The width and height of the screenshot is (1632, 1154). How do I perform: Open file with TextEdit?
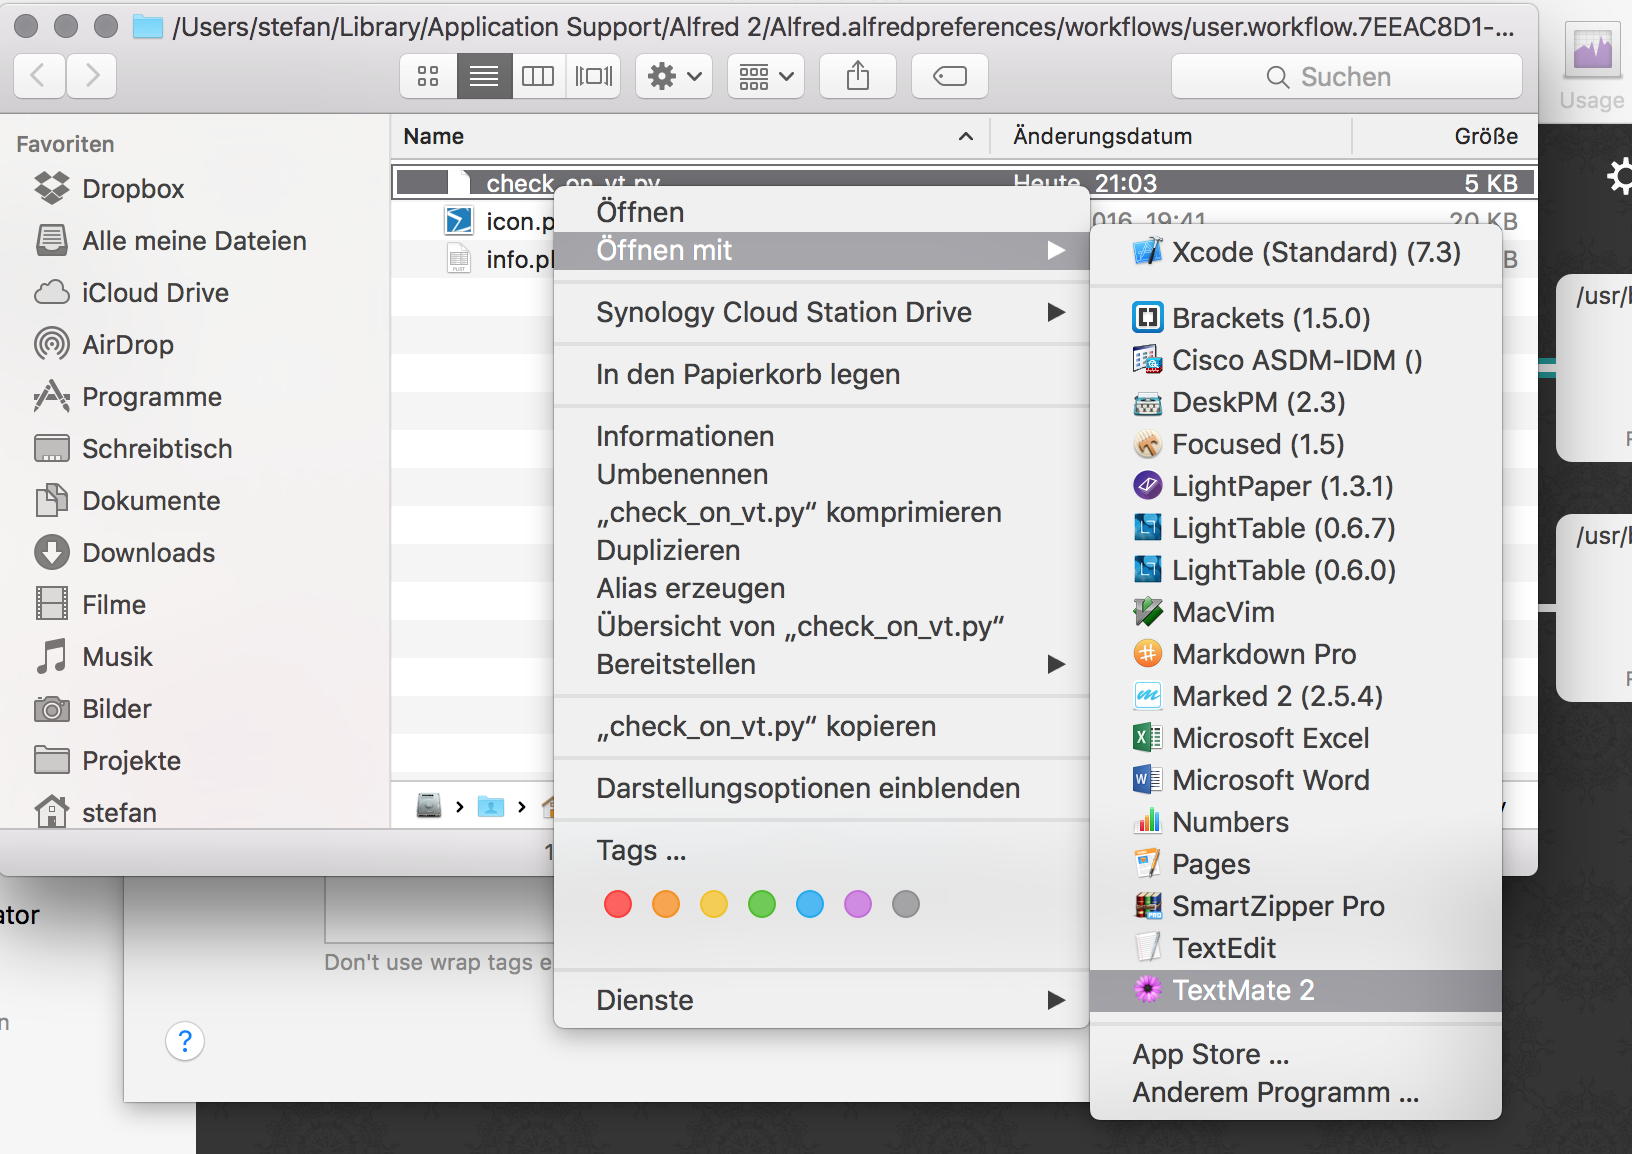click(x=1296, y=948)
